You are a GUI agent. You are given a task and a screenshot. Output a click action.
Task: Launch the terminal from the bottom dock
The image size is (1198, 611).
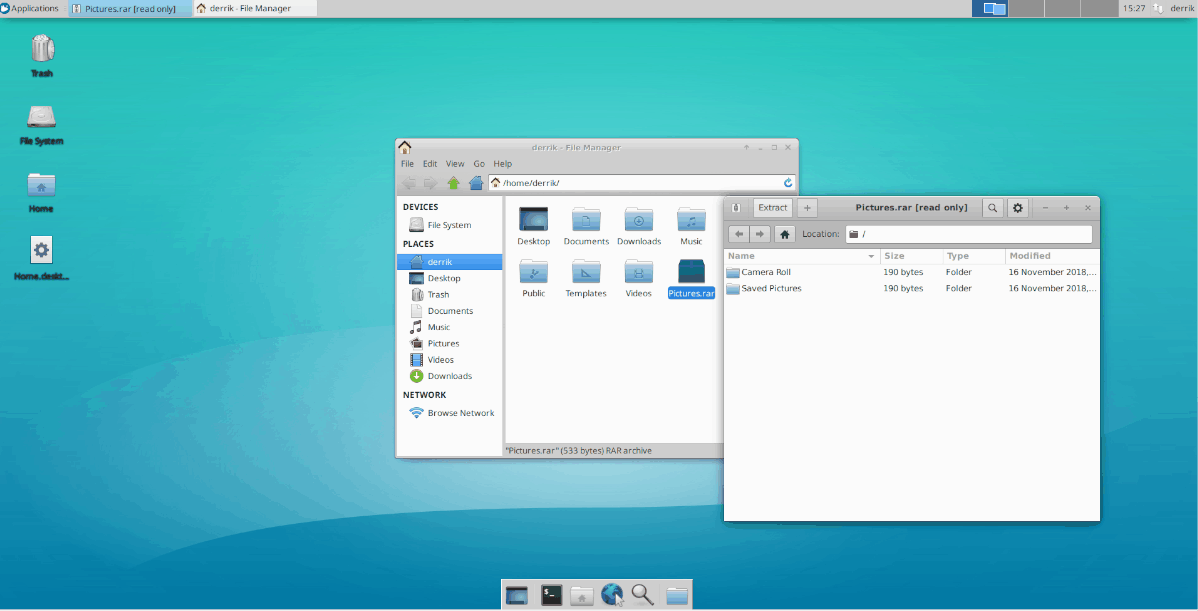pos(551,595)
